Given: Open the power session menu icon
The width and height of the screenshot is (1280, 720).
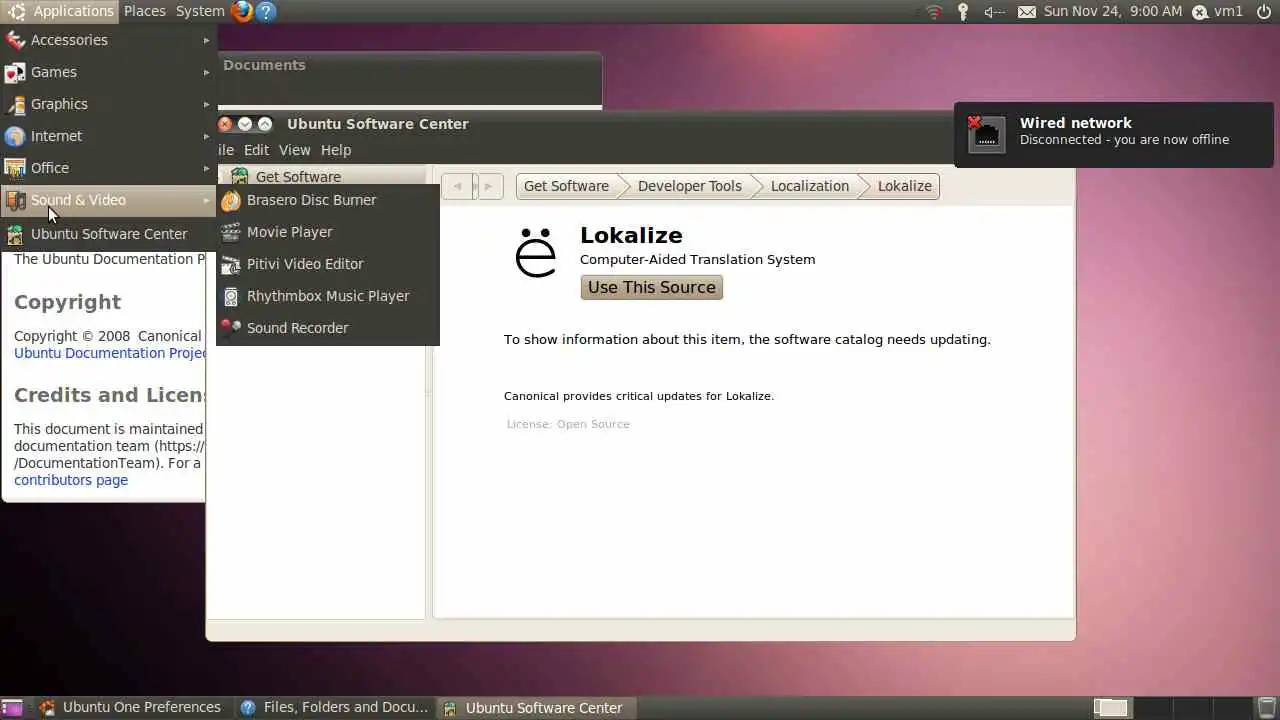Looking at the screenshot, I should pyautogui.click(x=1264, y=11).
